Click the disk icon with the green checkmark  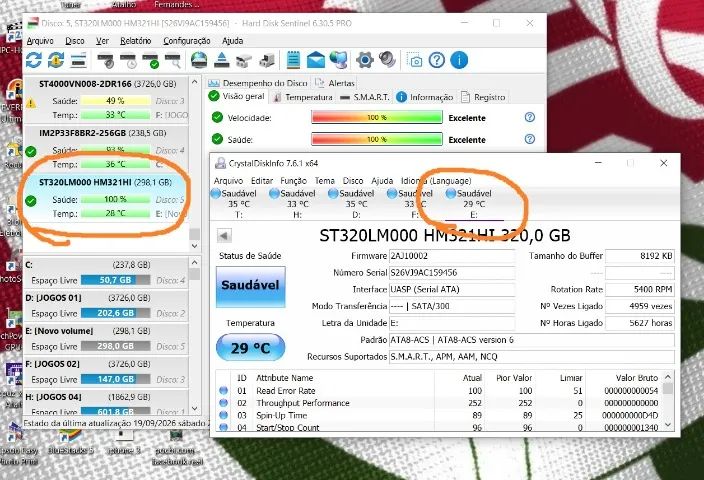pos(150,60)
